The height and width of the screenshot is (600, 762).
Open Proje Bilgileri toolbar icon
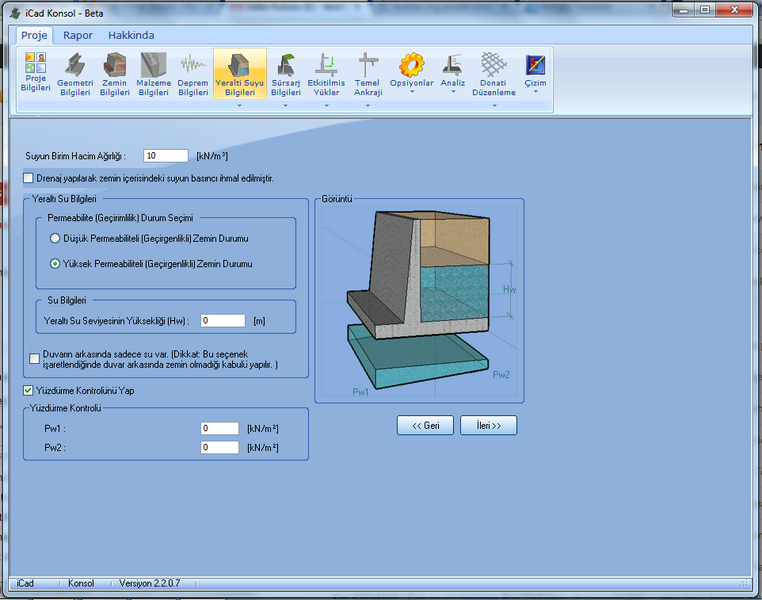(x=35, y=71)
